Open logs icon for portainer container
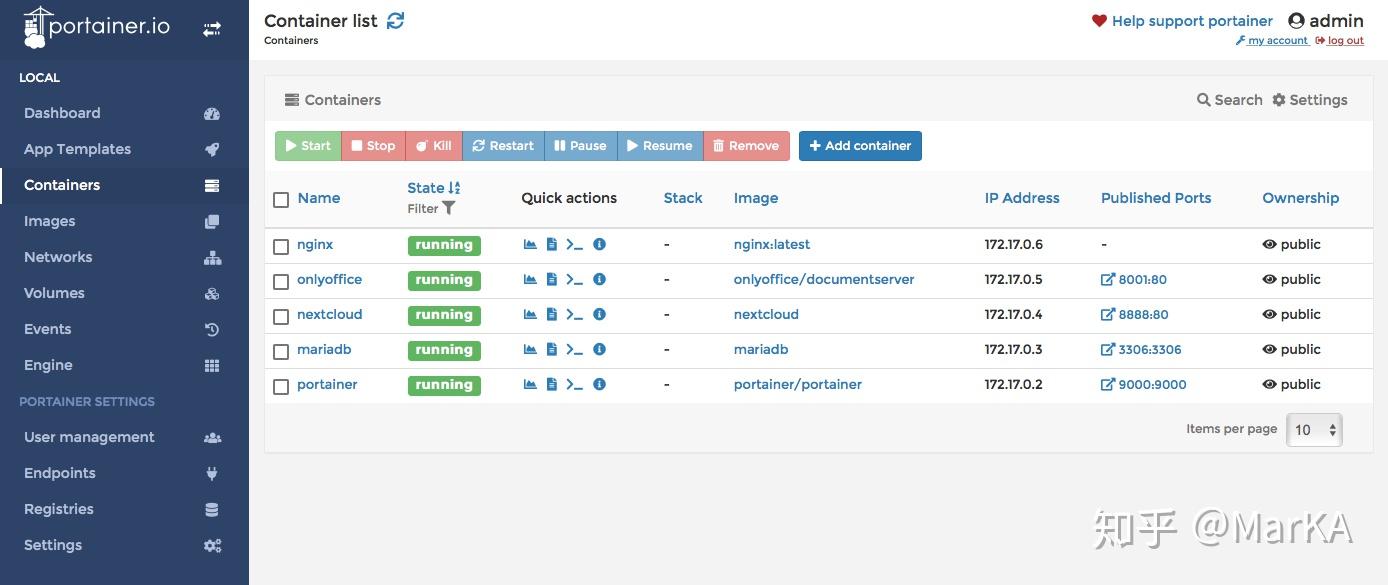This screenshot has height=585, width=1388. (x=552, y=384)
